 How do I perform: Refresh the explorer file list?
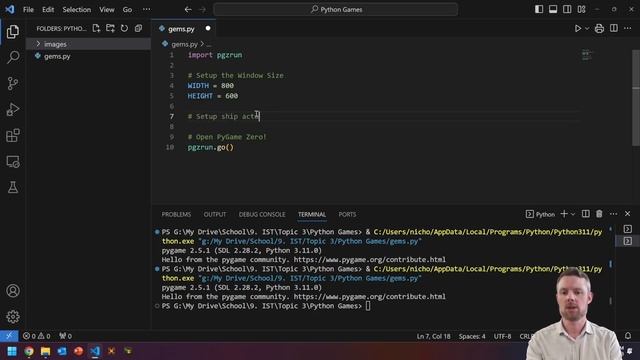tap(124, 28)
